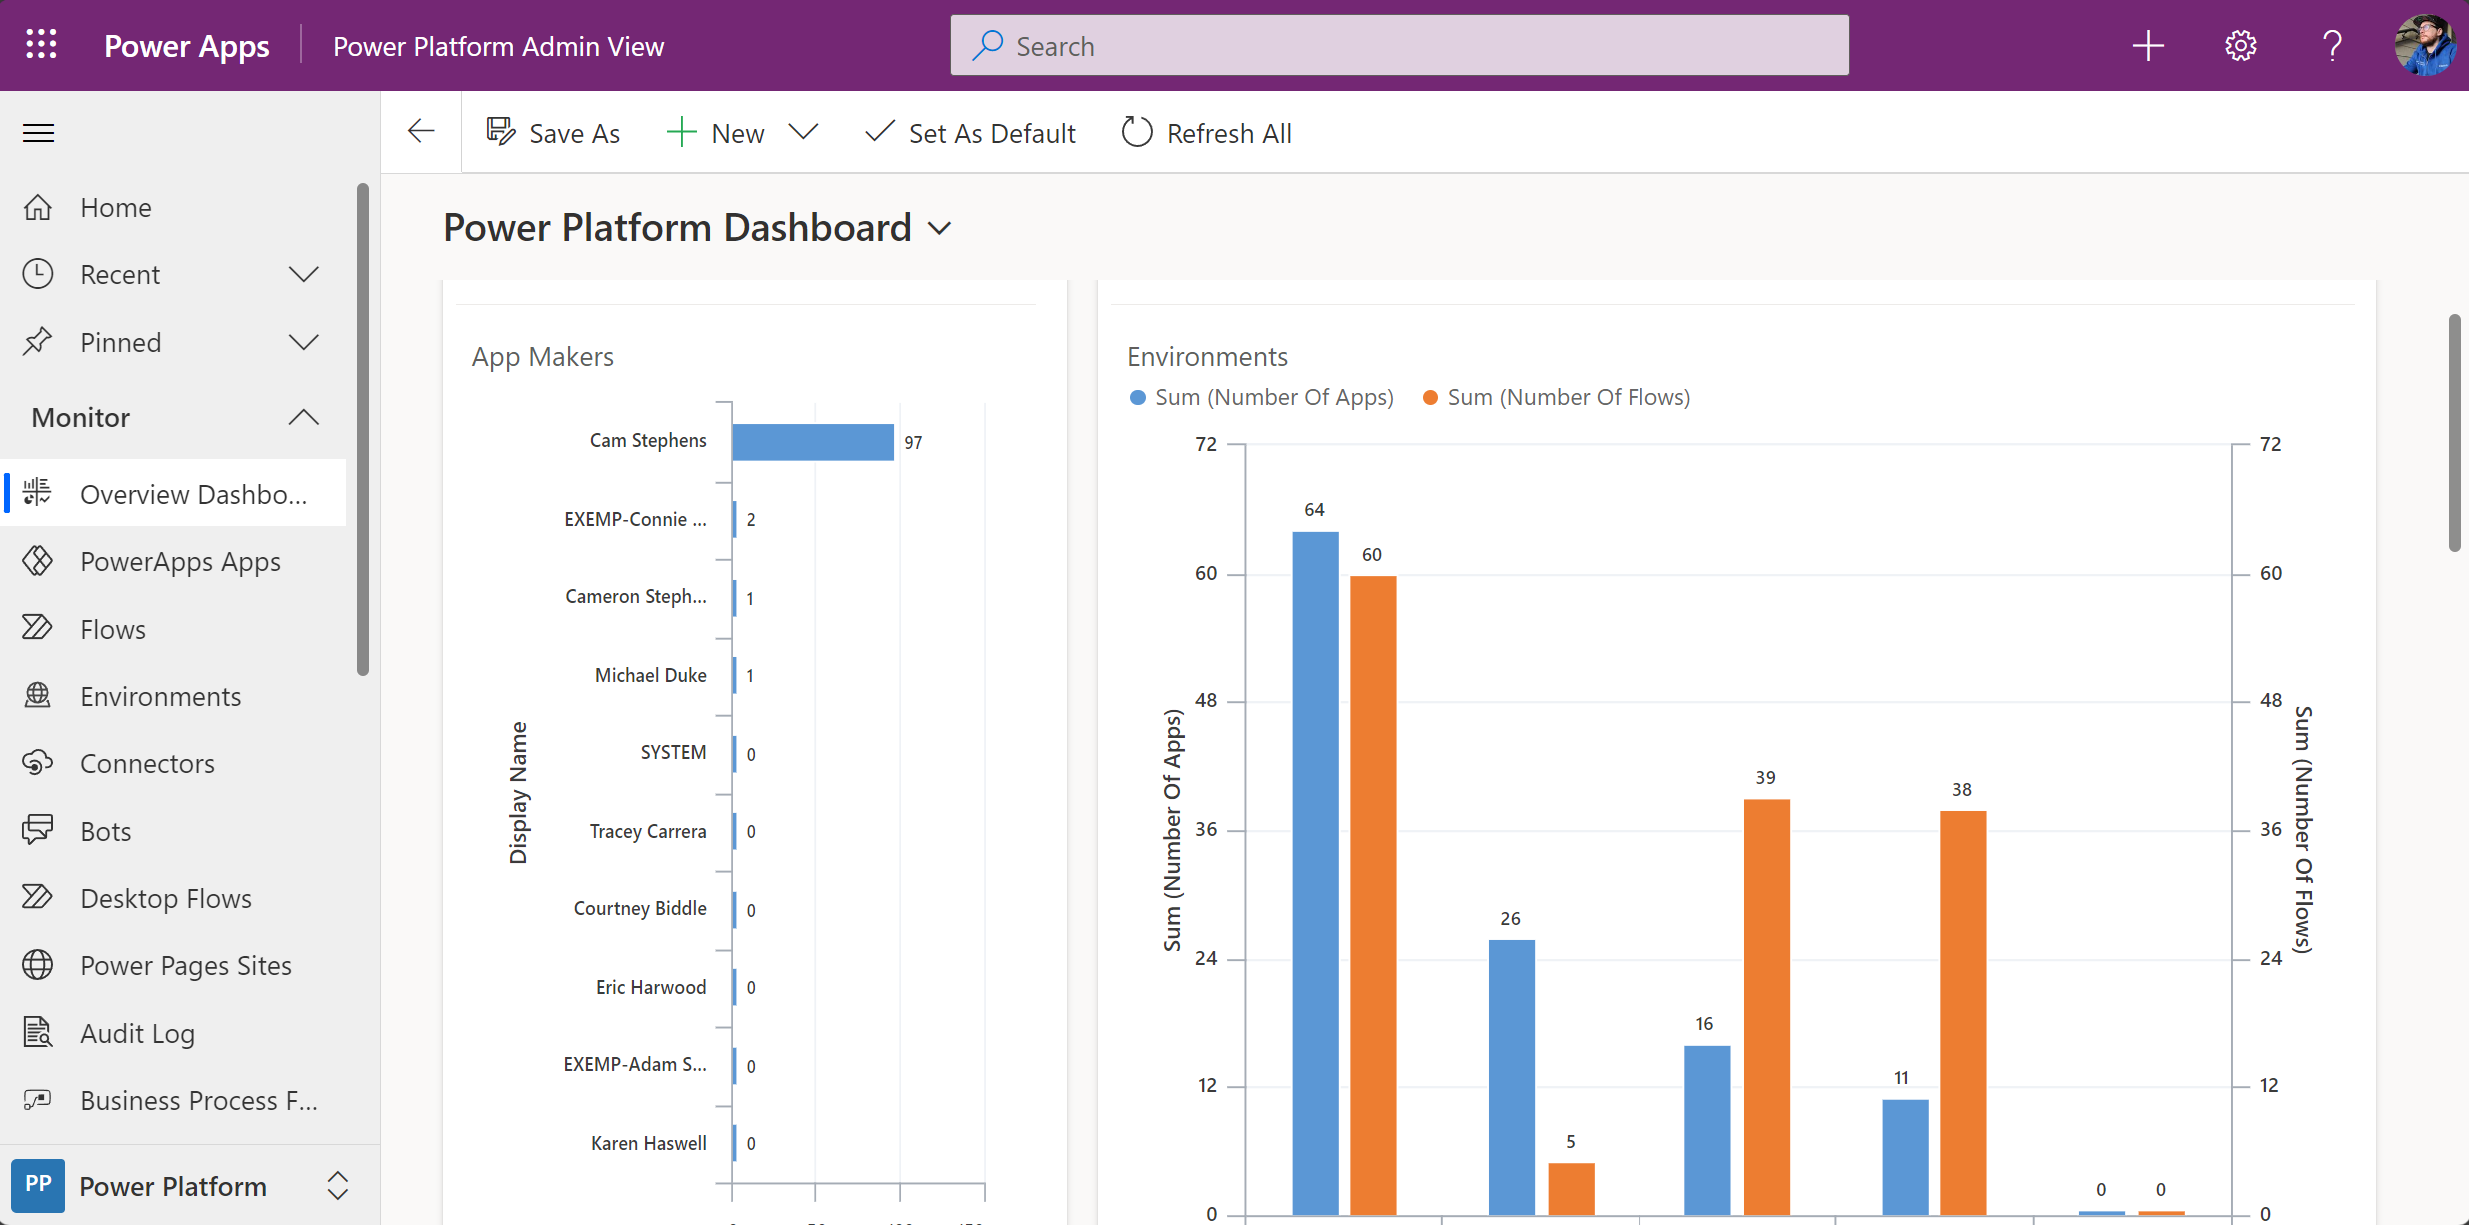Open the settings gear icon
2469x1225 pixels.
tap(2240, 45)
